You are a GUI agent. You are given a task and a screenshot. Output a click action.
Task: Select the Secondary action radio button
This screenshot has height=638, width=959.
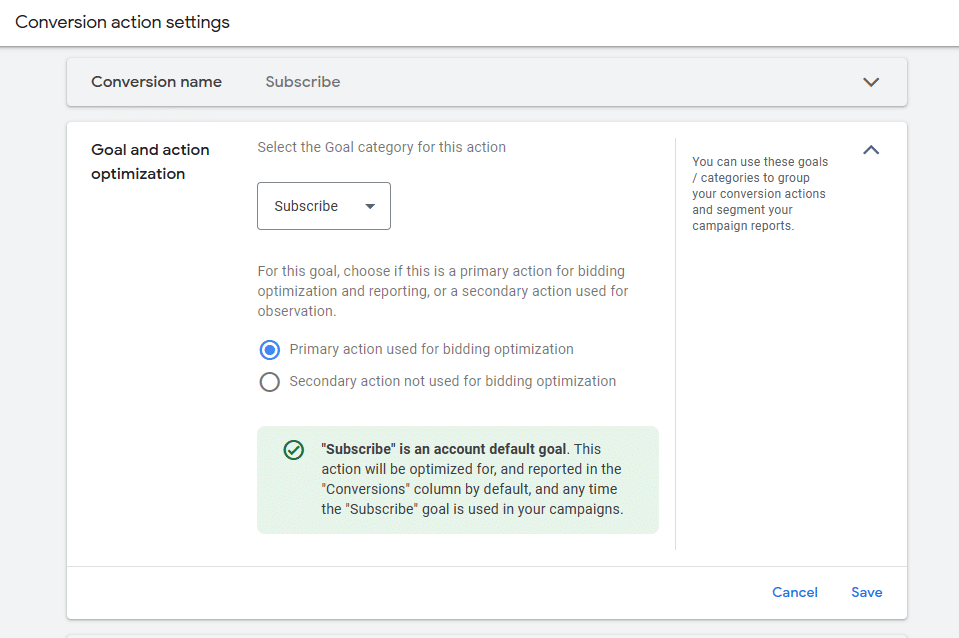(x=269, y=382)
